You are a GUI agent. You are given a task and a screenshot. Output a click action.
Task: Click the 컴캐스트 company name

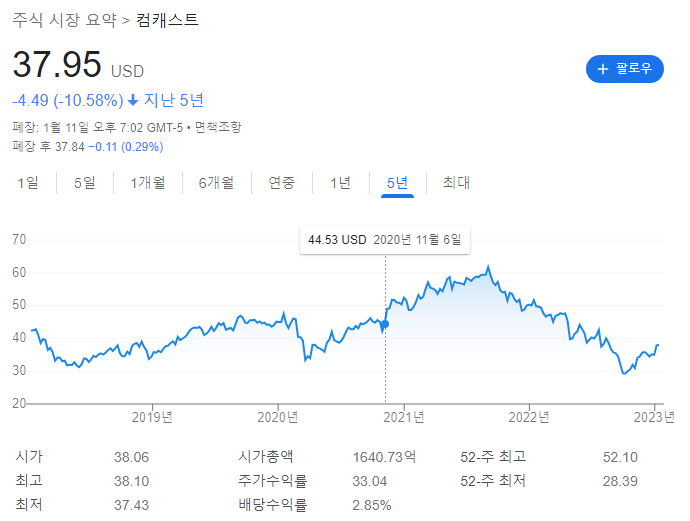(167, 20)
